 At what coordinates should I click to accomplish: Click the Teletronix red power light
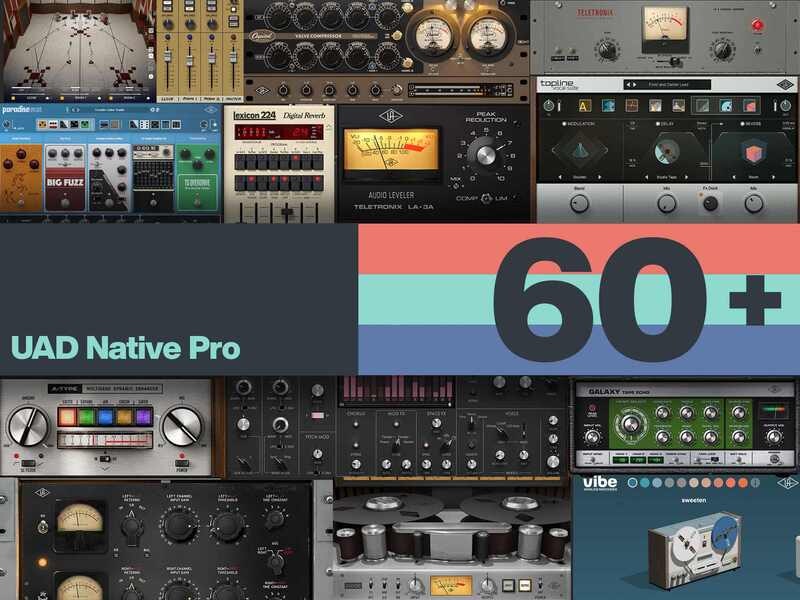point(757,25)
